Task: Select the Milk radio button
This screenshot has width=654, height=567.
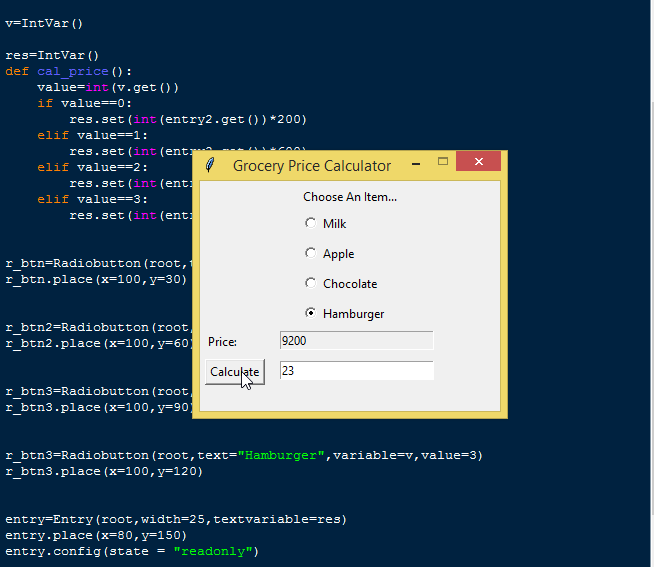Action: (x=311, y=223)
